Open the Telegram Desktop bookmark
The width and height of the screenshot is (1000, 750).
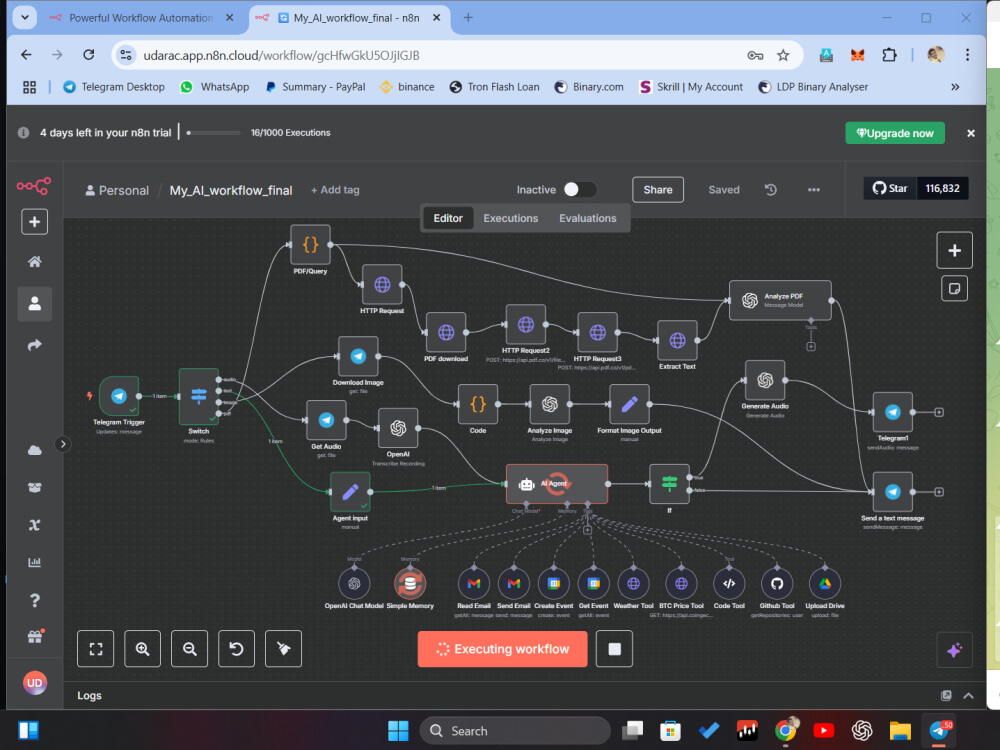point(114,87)
